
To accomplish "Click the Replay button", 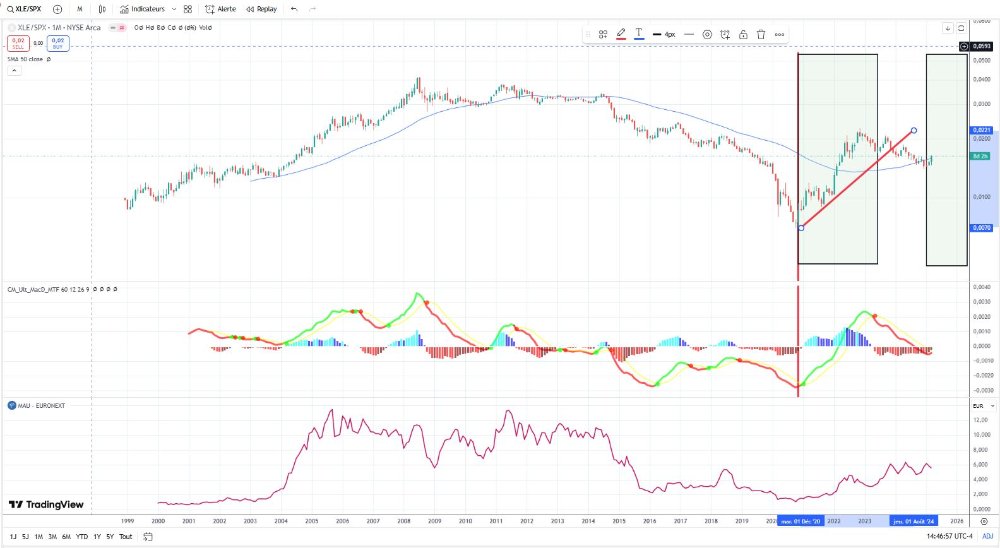I will tap(262, 8).
